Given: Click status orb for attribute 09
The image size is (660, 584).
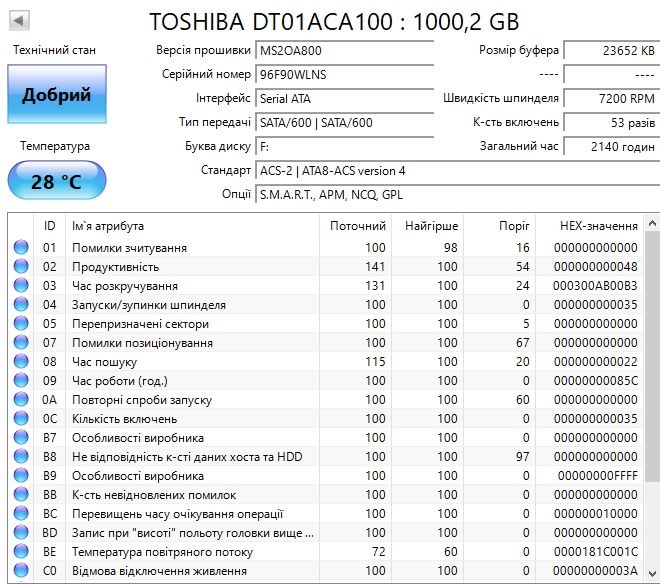Looking at the screenshot, I should [21, 380].
